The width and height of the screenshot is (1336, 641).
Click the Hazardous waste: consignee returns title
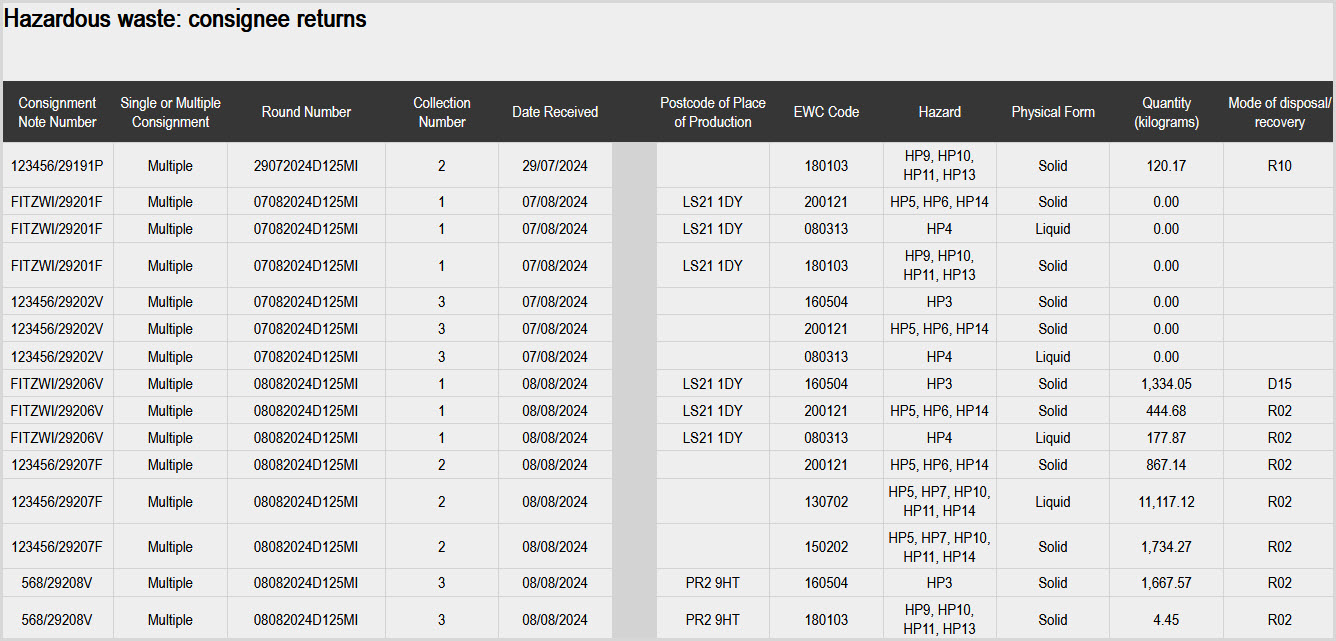point(186,19)
